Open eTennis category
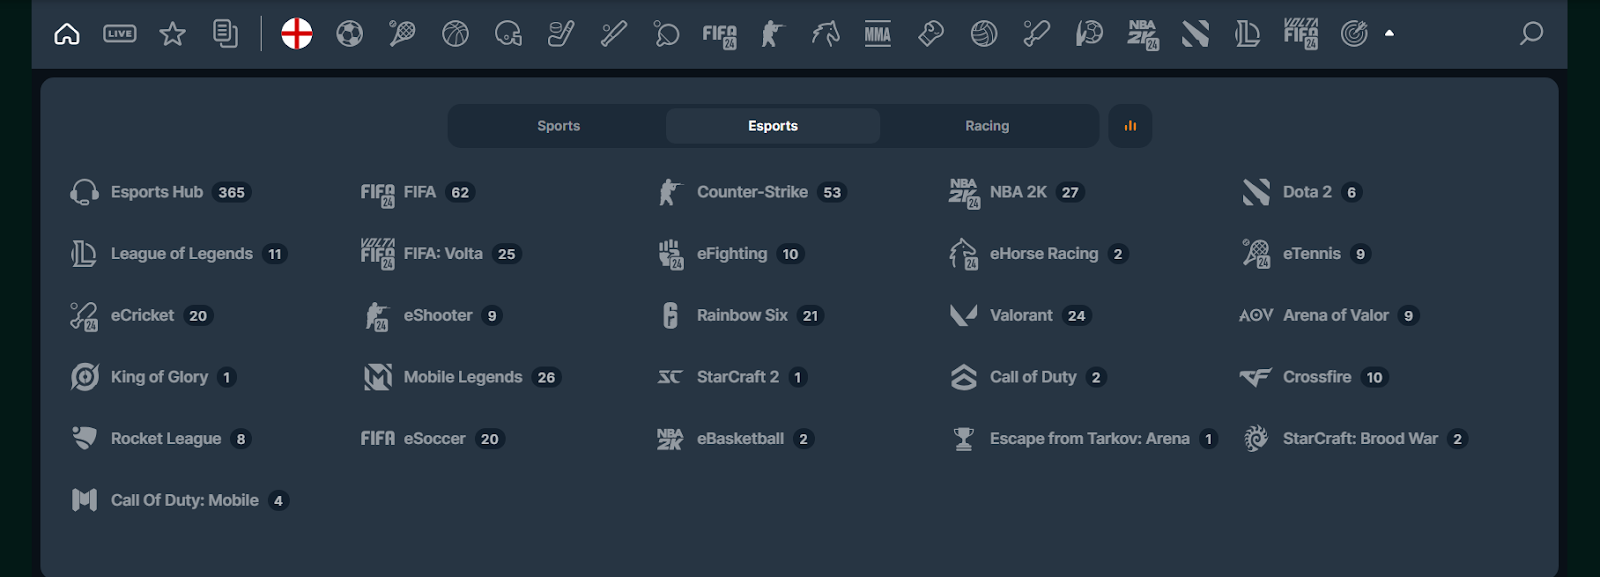 point(1306,254)
